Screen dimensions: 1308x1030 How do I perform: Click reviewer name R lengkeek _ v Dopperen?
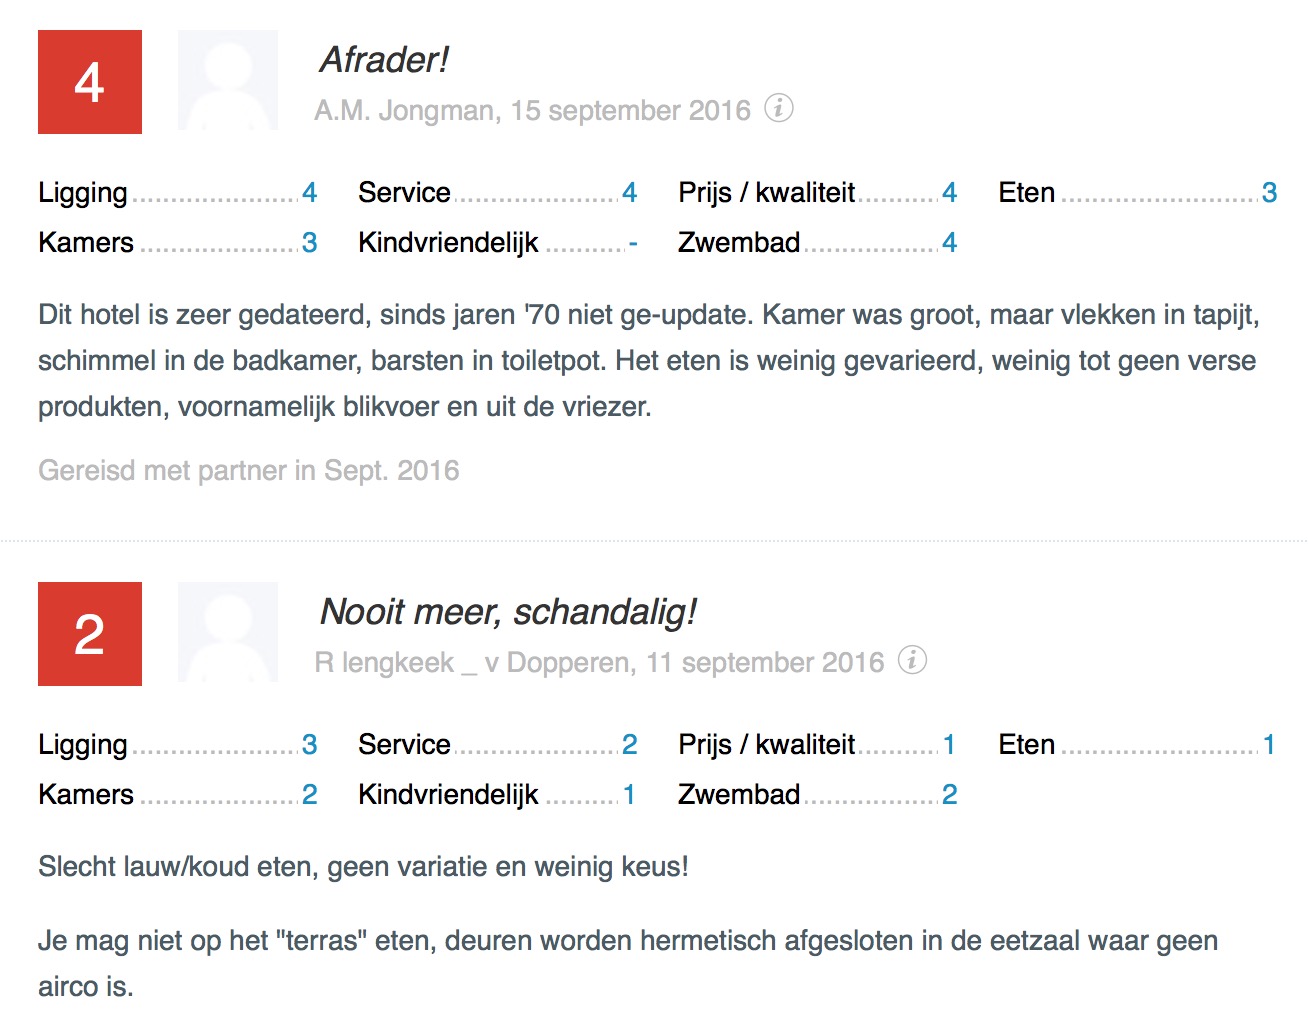point(473,662)
